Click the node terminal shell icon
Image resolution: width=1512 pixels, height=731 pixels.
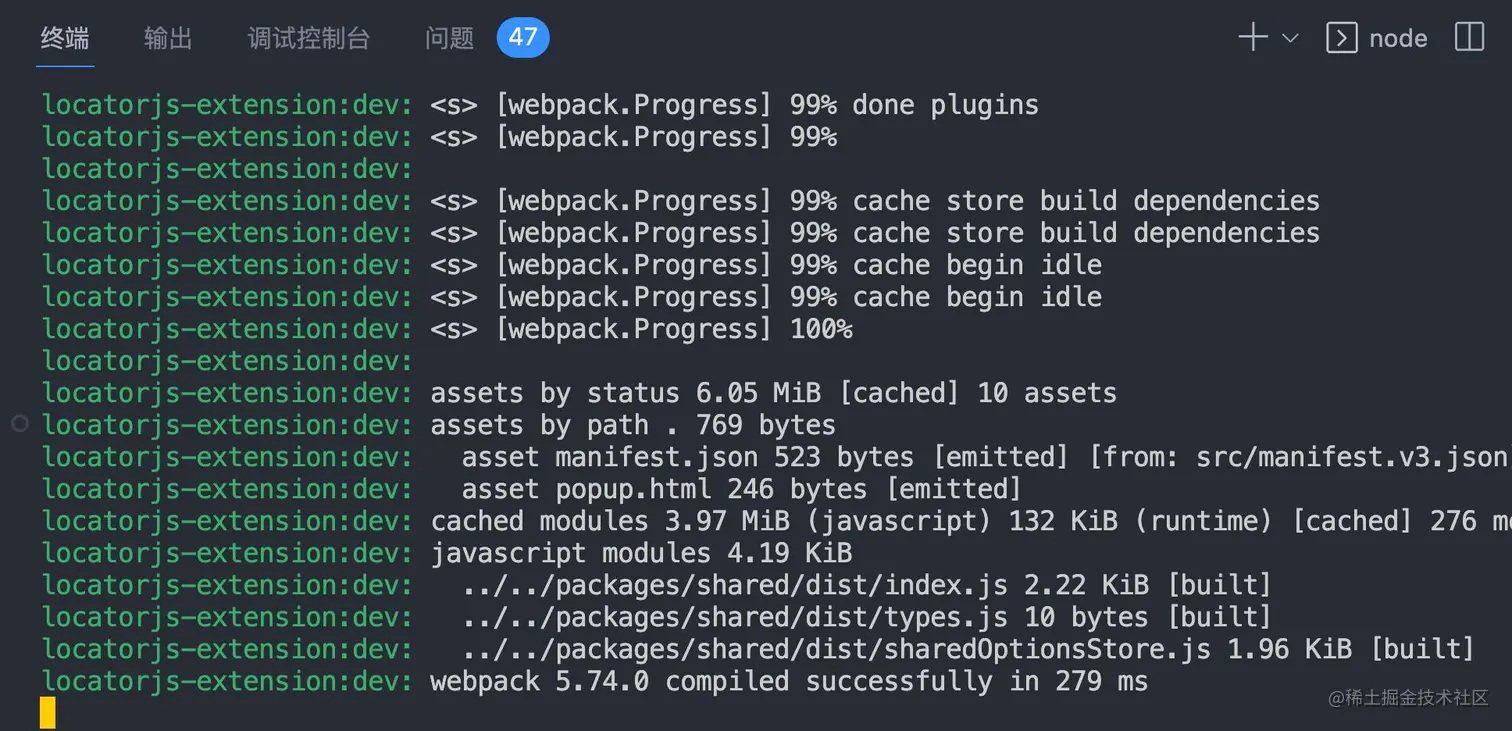pyautogui.click(x=1341, y=38)
